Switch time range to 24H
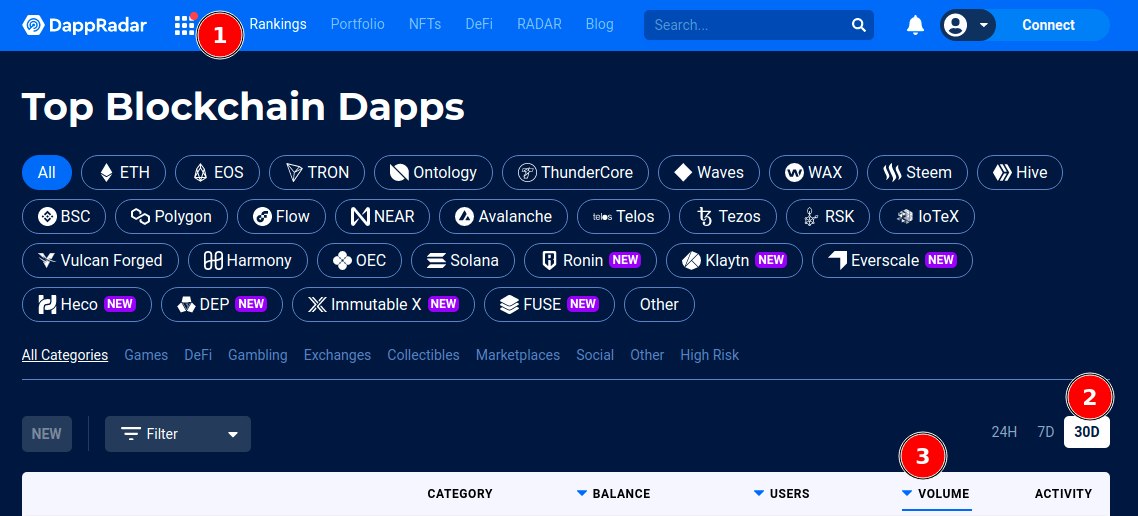Viewport: 1138px width, 516px height. click(1004, 432)
